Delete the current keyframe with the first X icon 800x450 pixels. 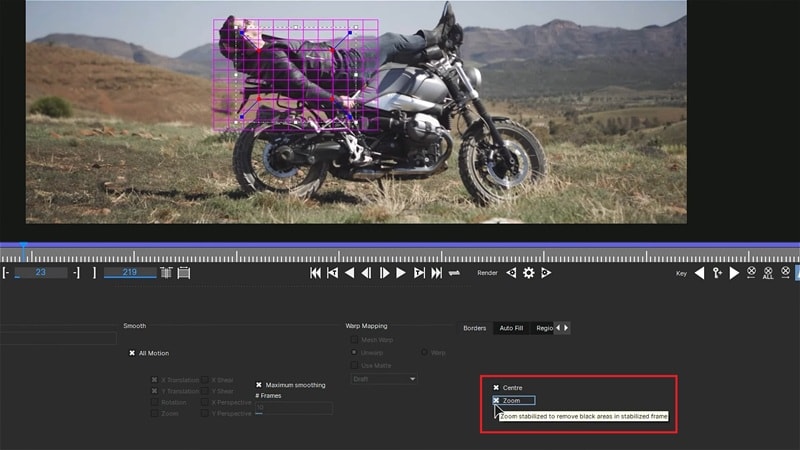pyautogui.click(x=752, y=272)
